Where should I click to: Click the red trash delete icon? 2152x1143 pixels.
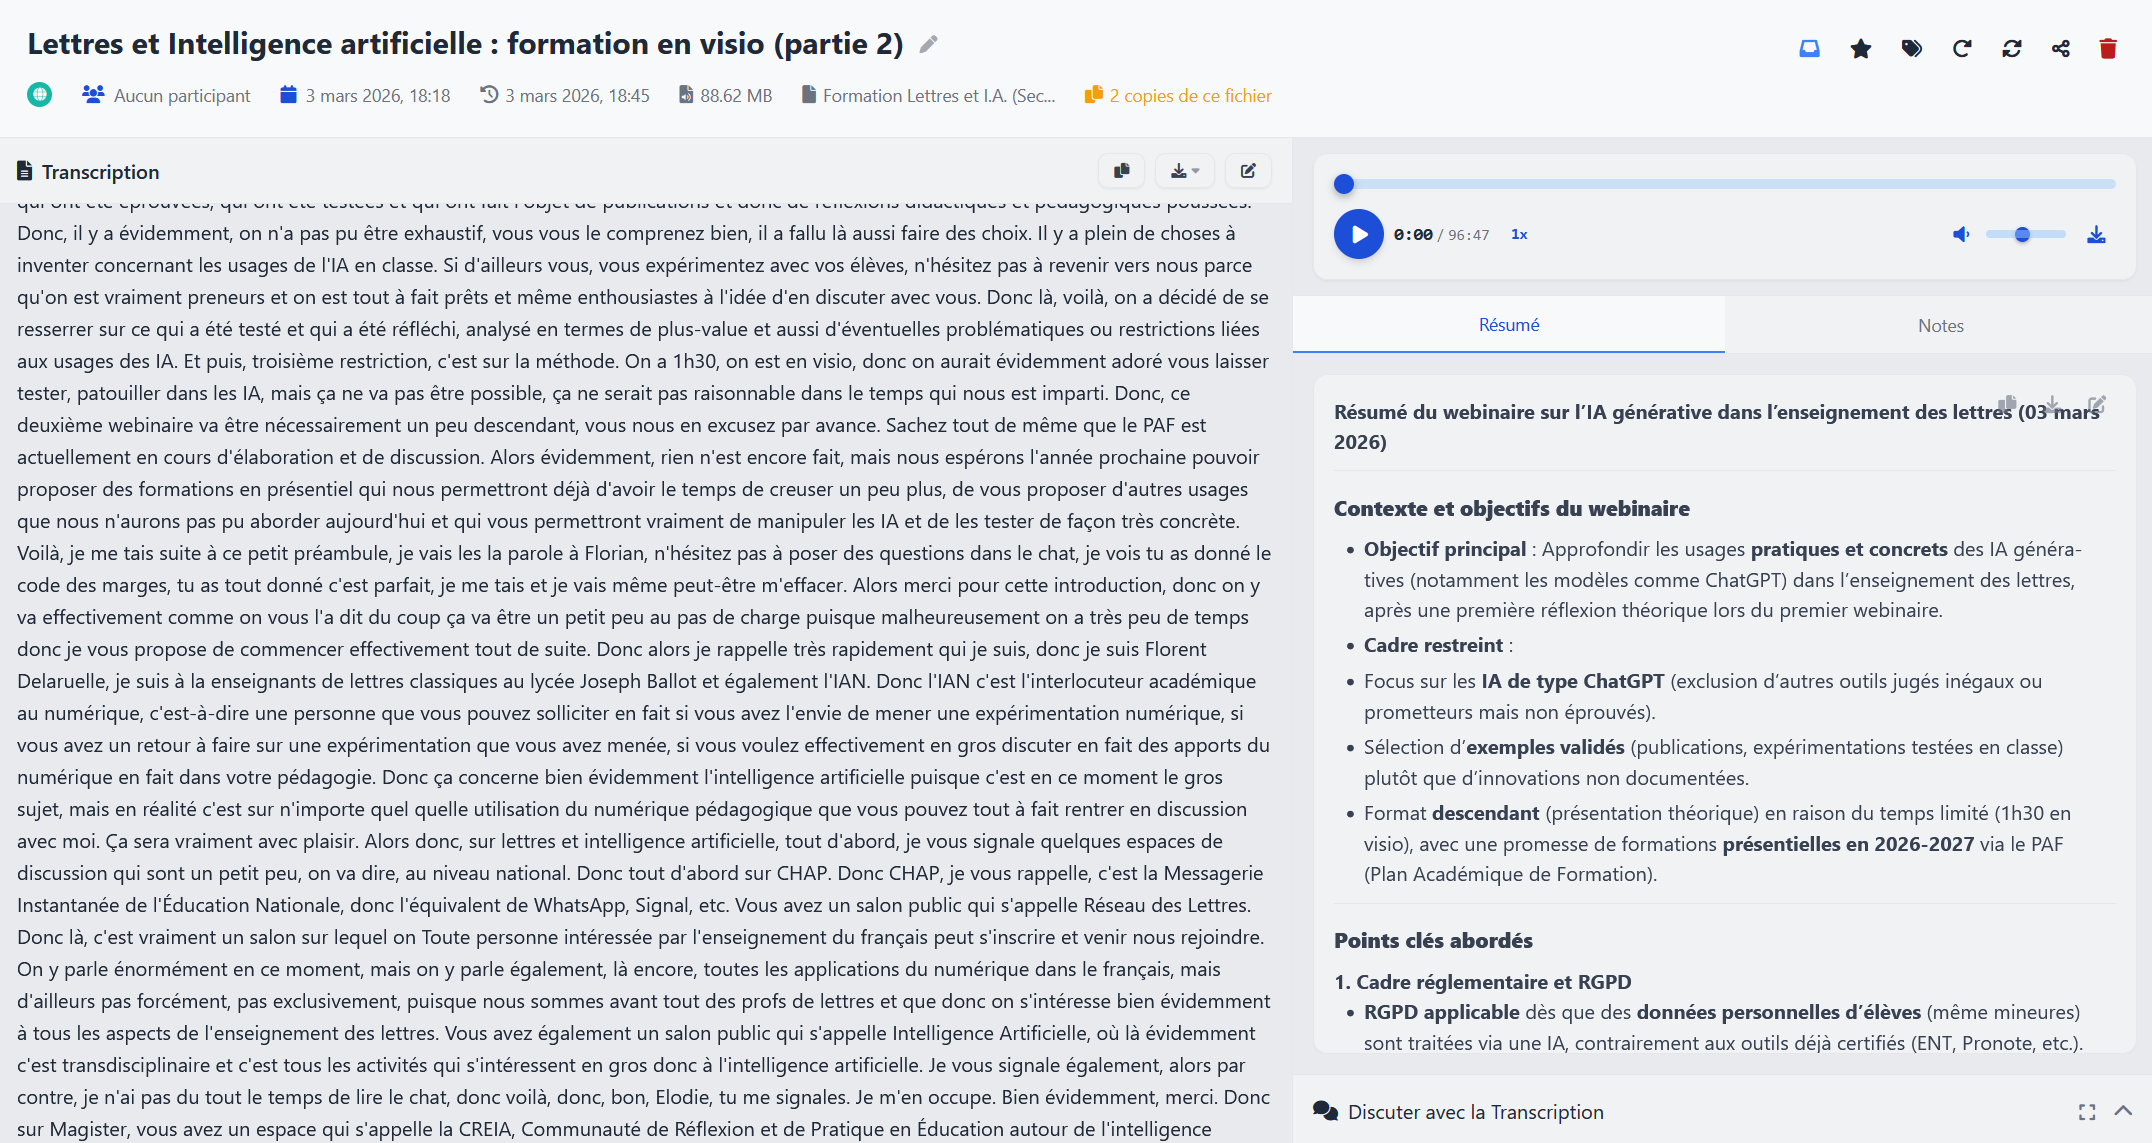tap(2108, 49)
